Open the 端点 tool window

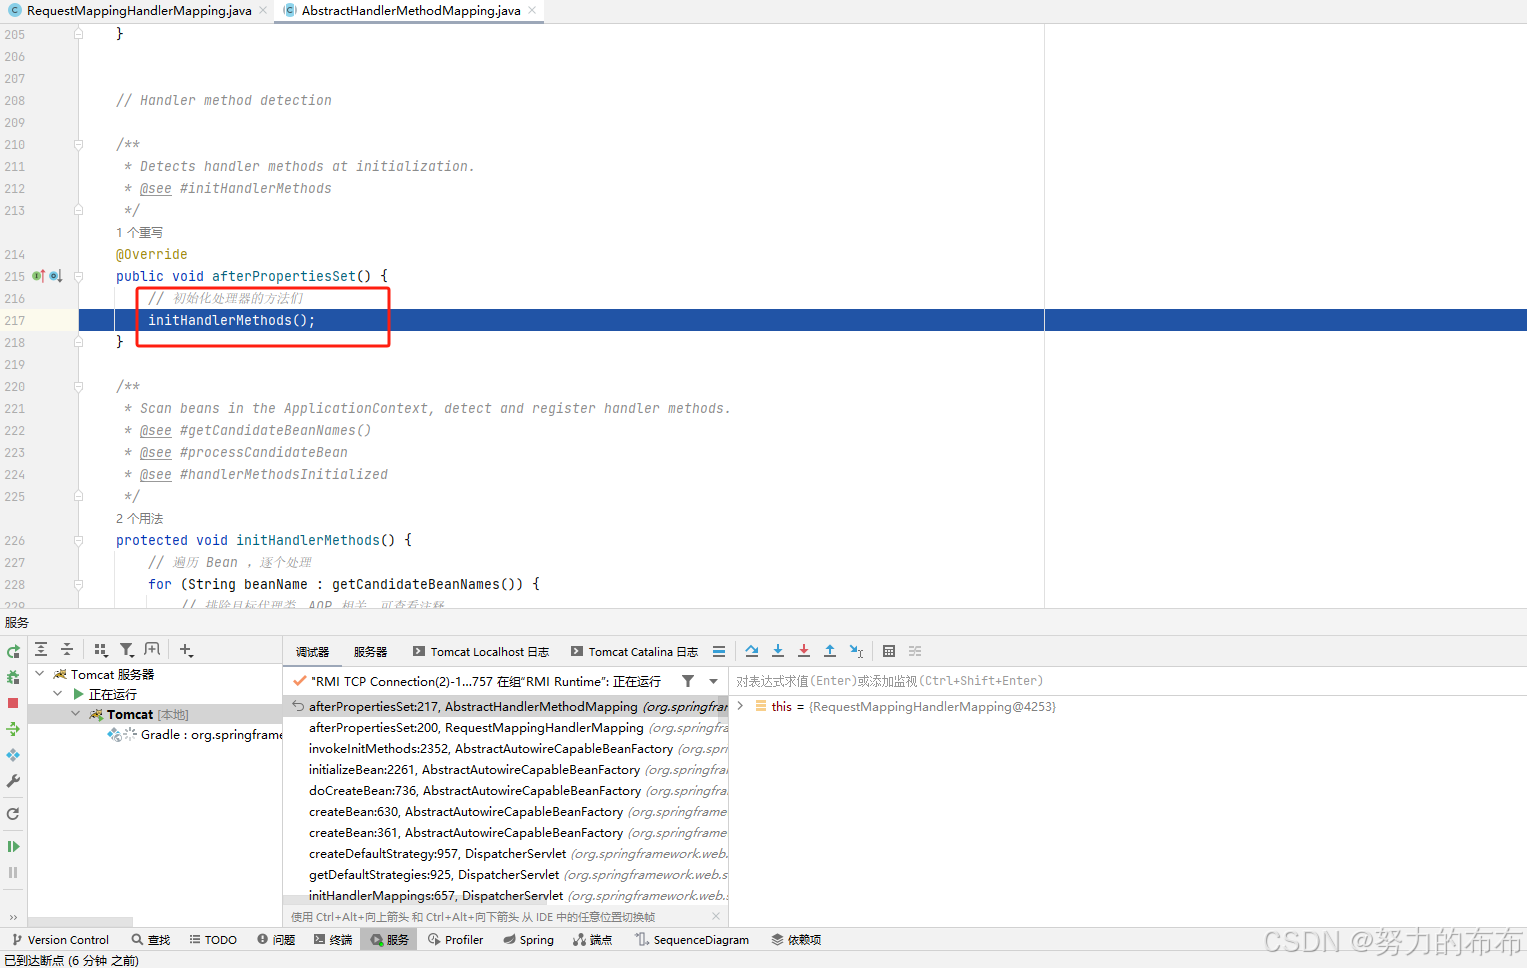(592, 940)
